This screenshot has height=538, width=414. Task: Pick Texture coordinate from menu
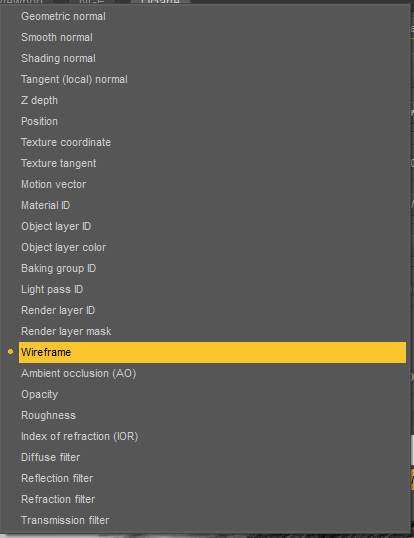pos(212,142)
